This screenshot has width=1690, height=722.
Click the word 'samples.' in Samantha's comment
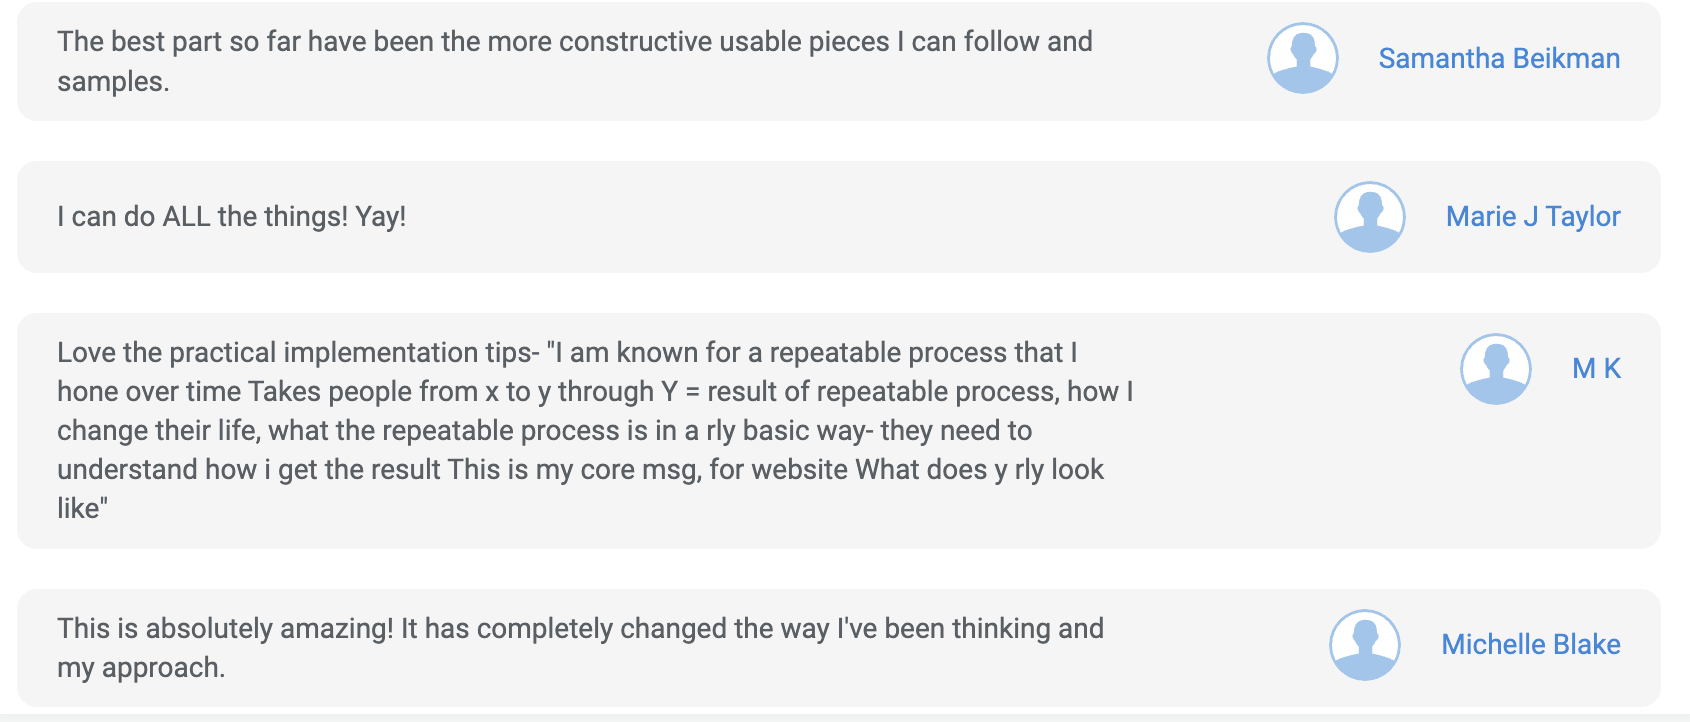point(113,82)
